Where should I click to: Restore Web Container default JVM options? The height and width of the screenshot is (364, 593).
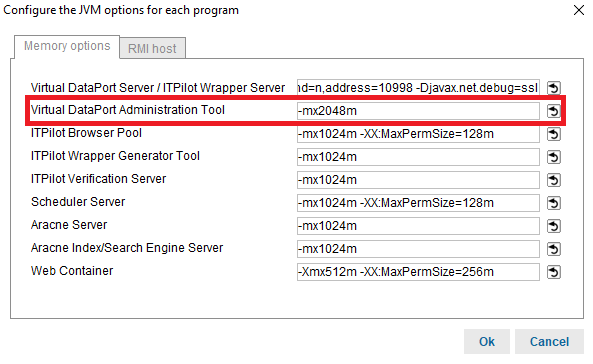pos(553,272)
